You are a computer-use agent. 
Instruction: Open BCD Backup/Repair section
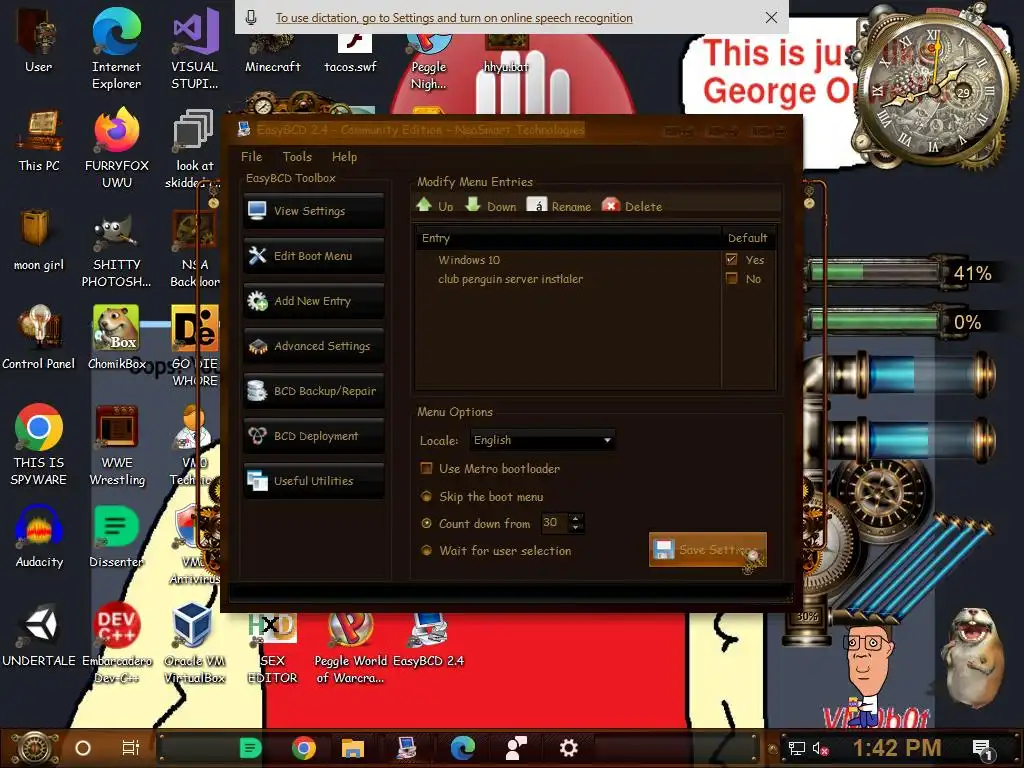[313, 391]
